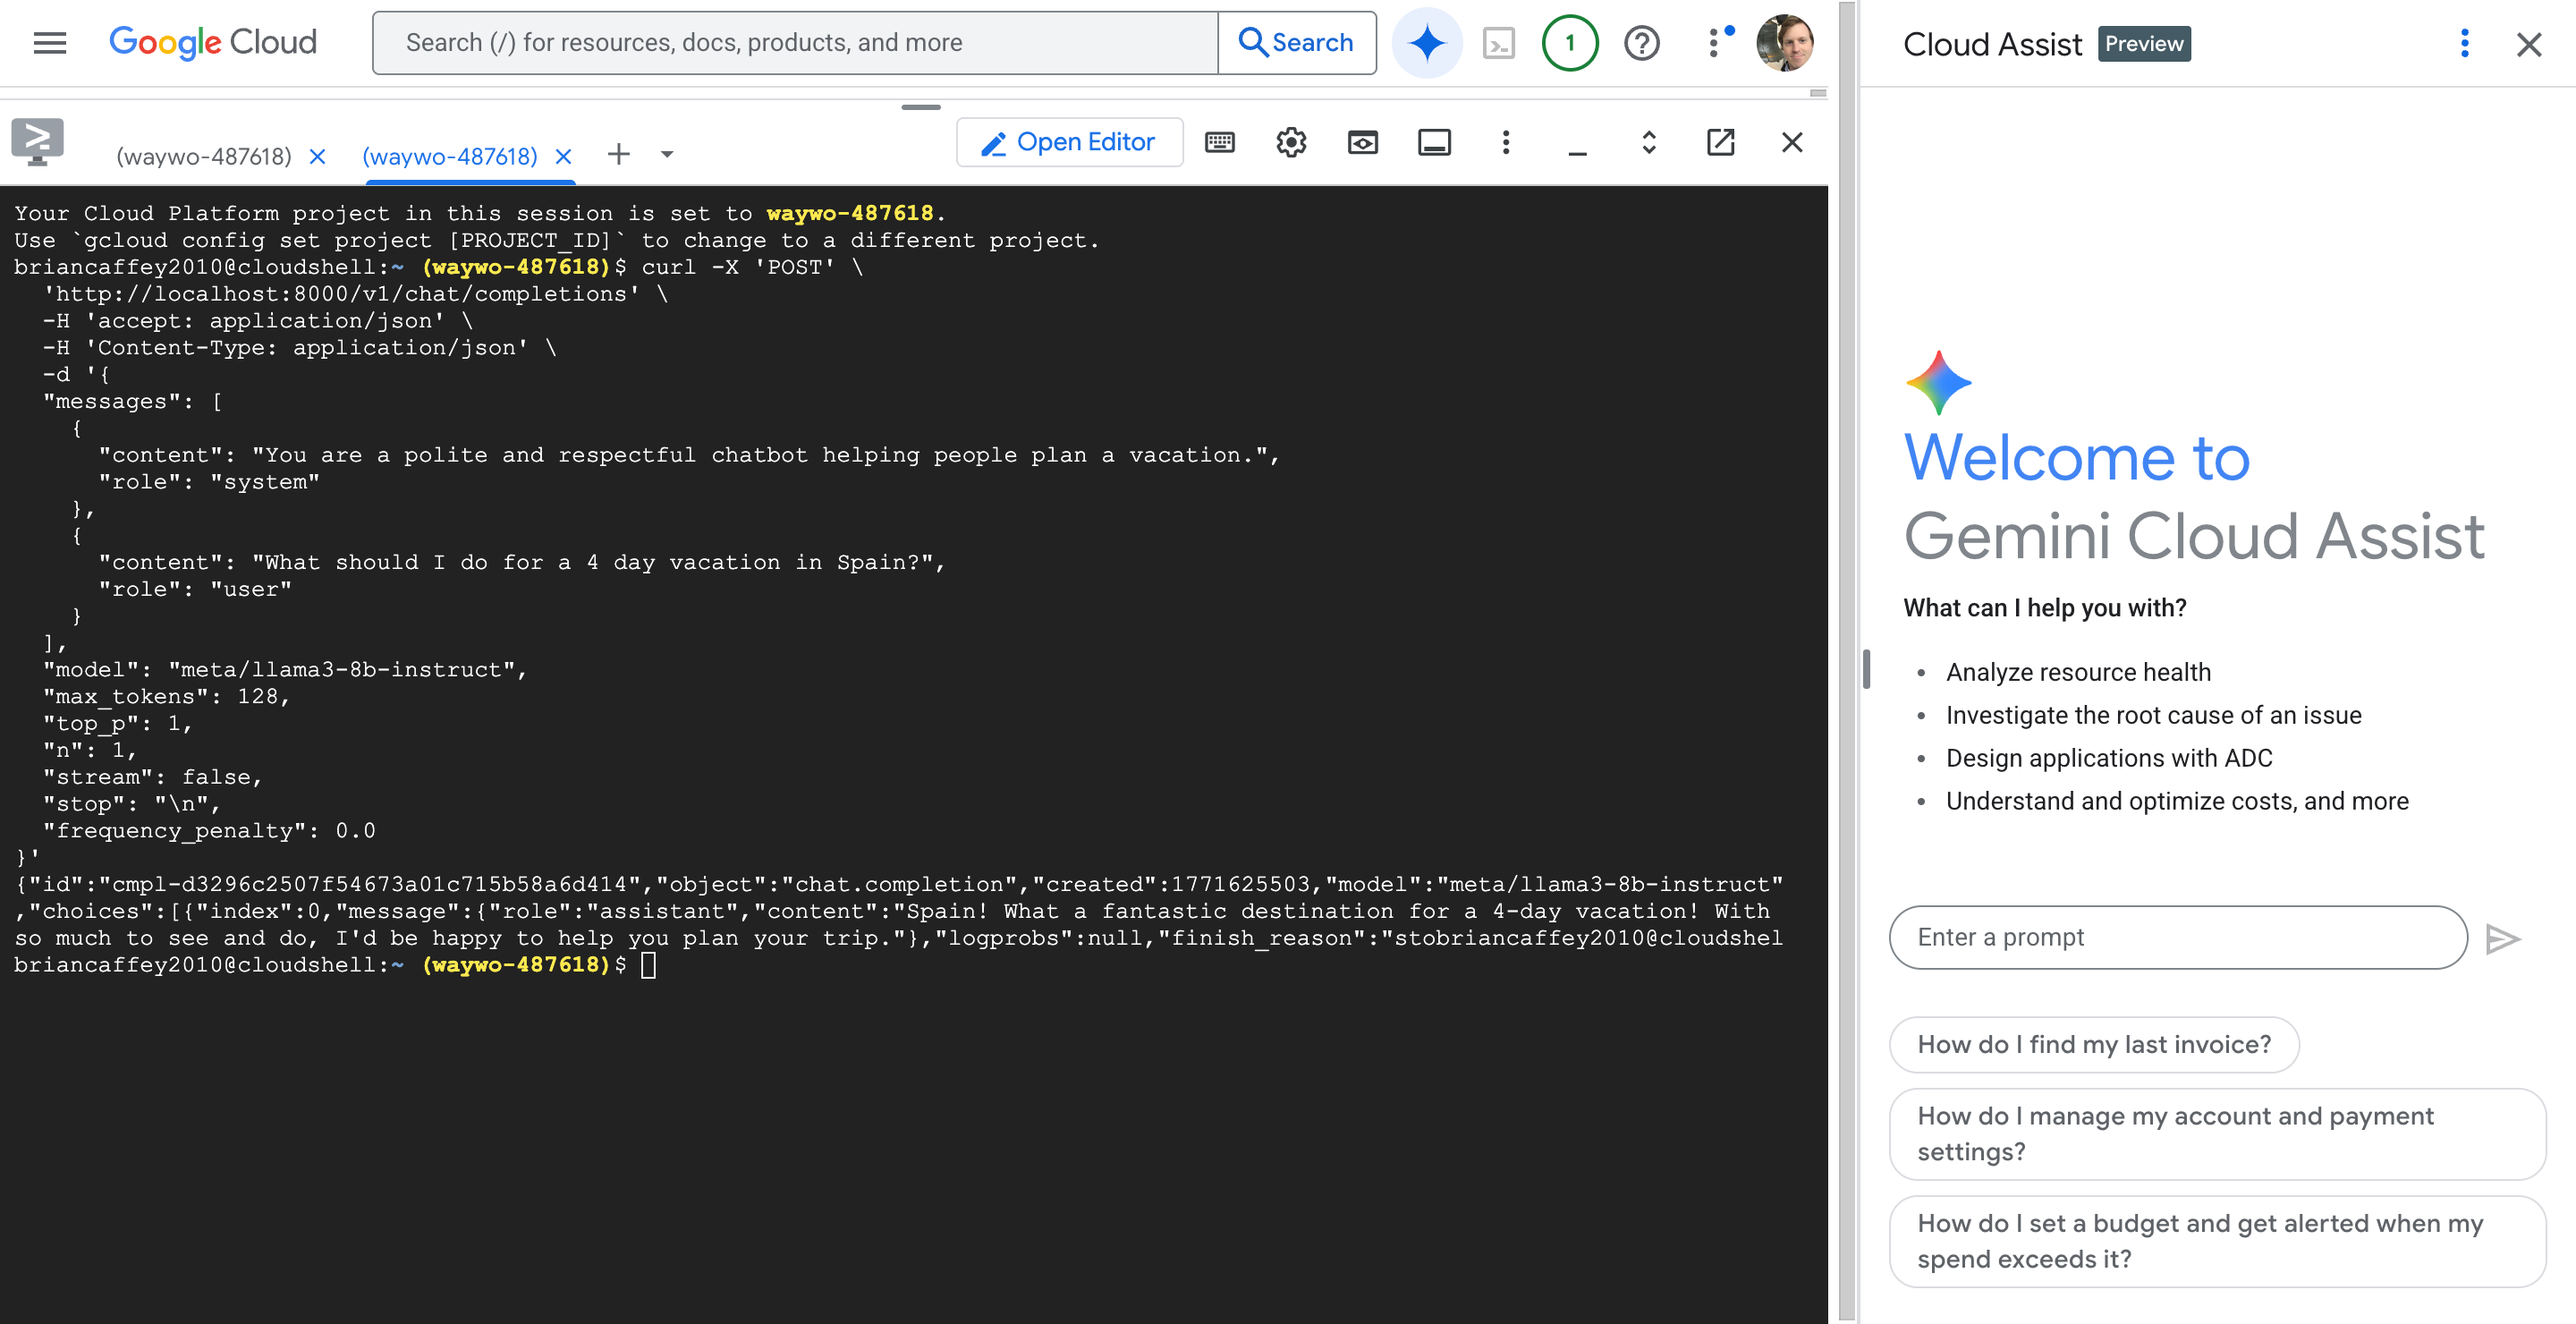Open the main navigation hamburger menu
Screen dimensions: 2576x1324
[50, 43]
